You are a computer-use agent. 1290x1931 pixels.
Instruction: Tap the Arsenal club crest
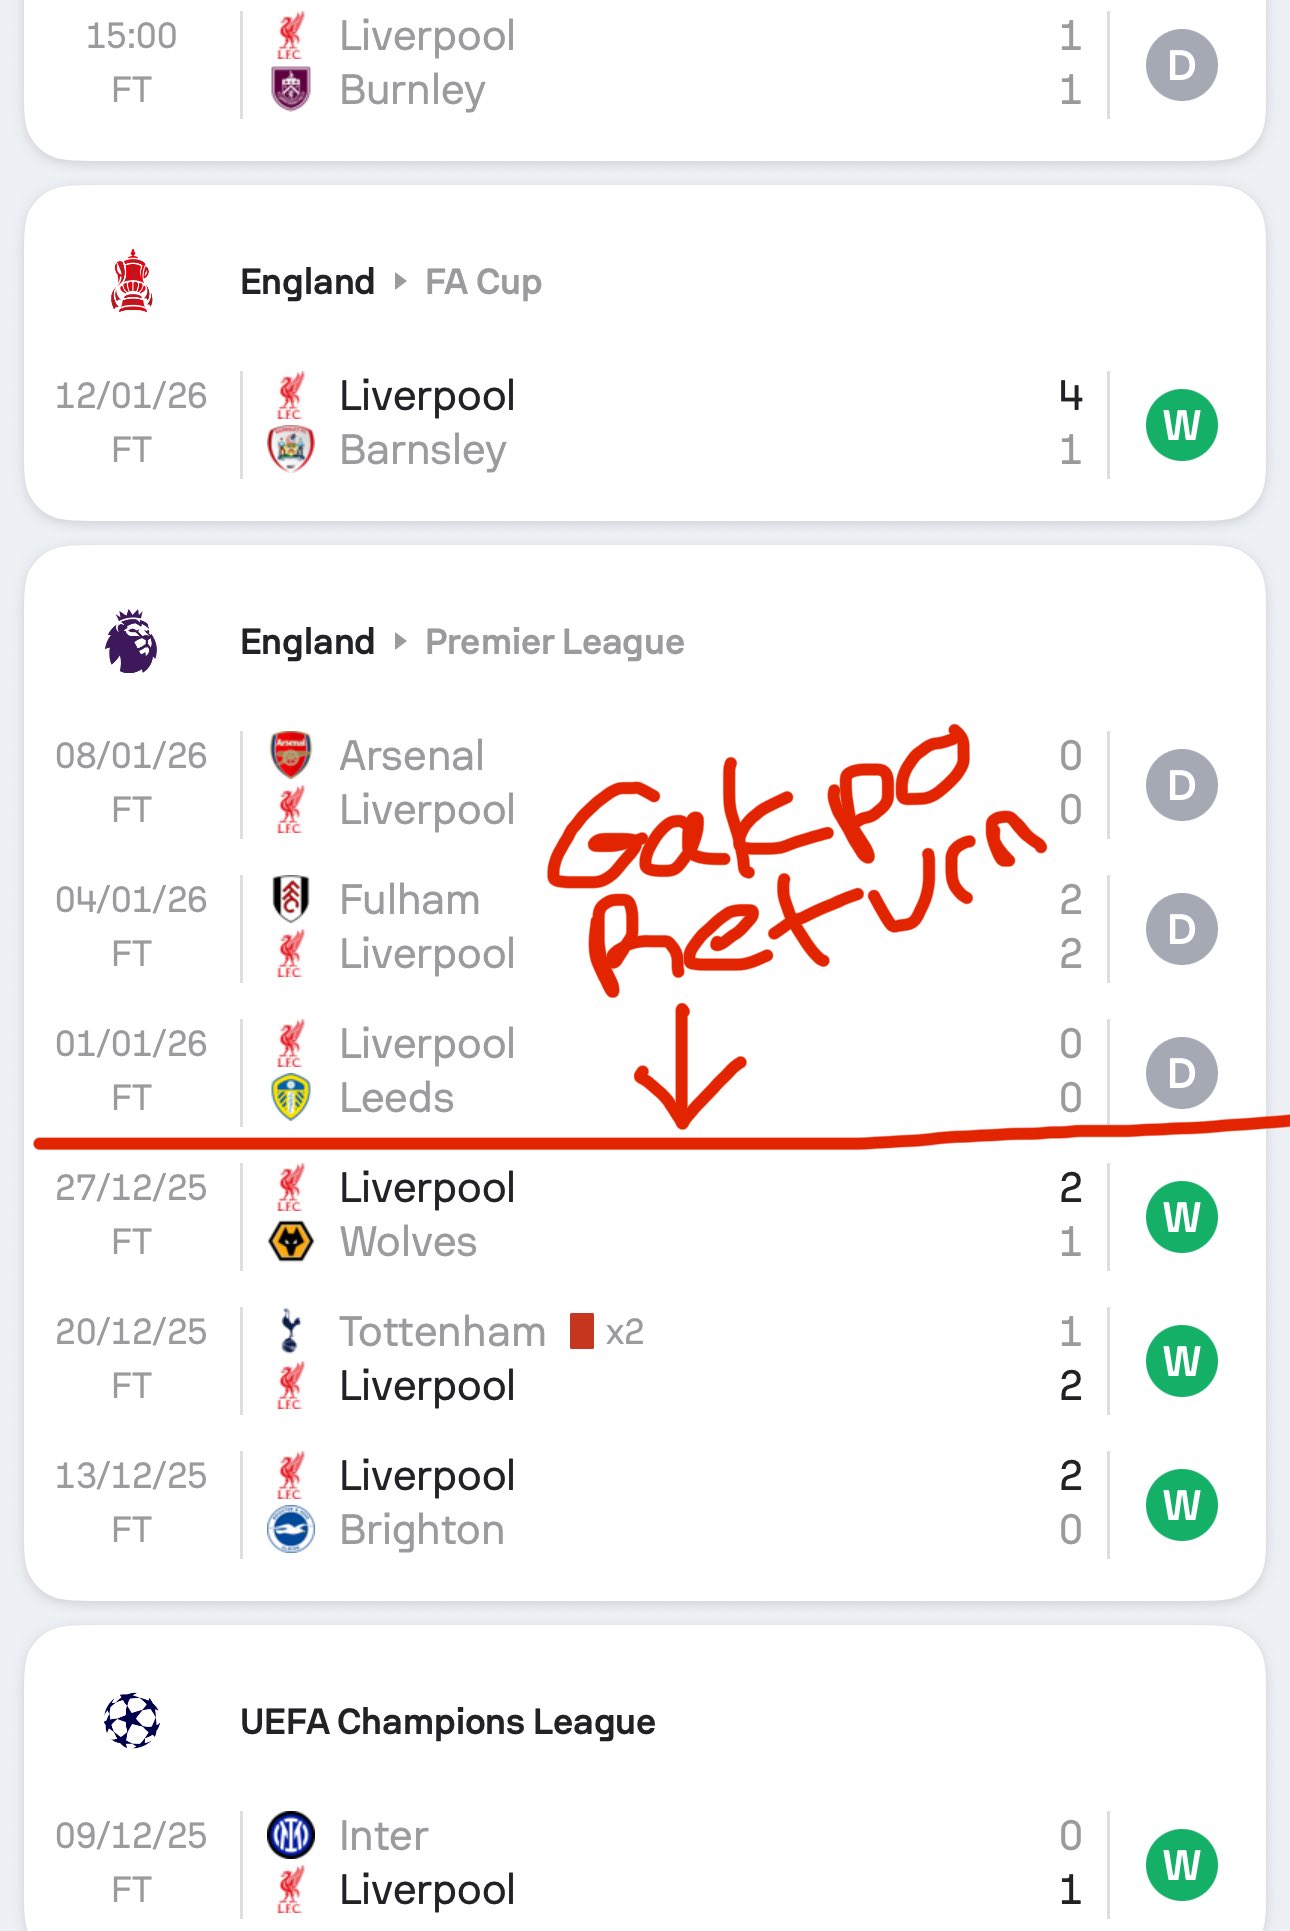tap(290, 755)
